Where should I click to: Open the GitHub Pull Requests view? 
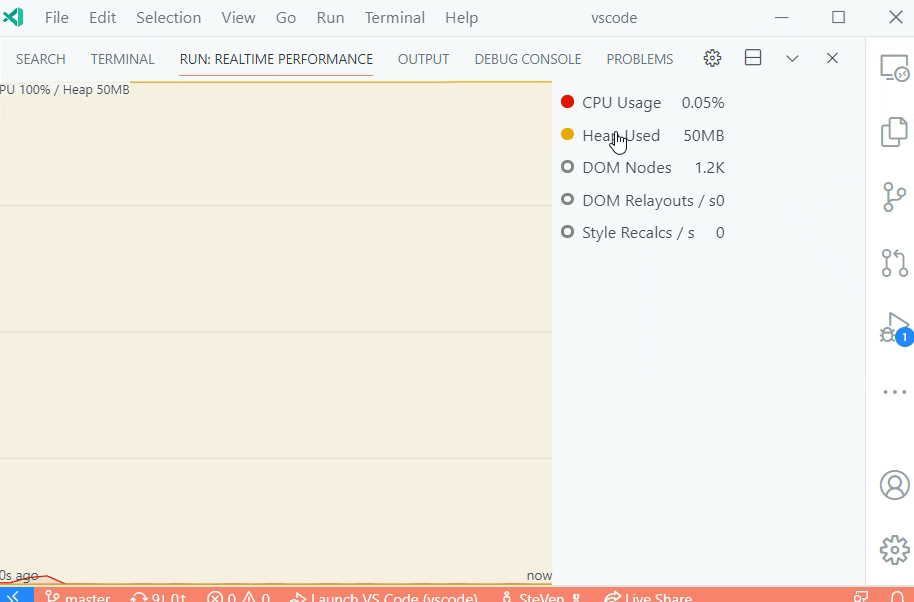(x=893, y=263)
